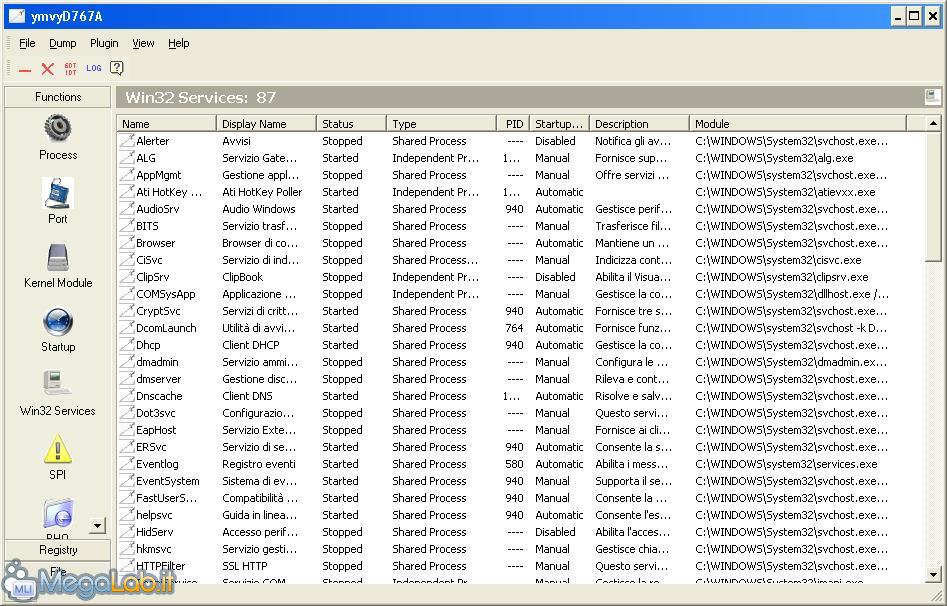
Task: Select the Dot3svc service name
Action: [x=156, y=413]
